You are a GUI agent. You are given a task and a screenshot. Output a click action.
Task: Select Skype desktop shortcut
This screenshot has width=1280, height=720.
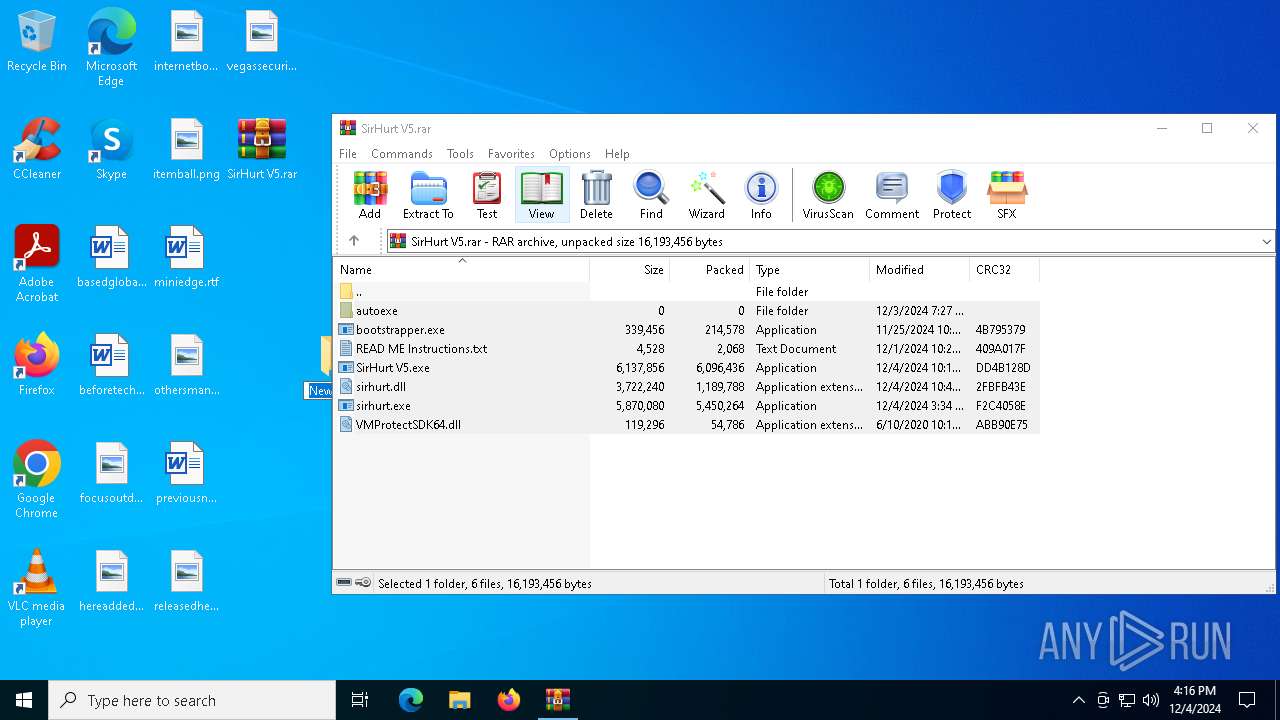111,149
